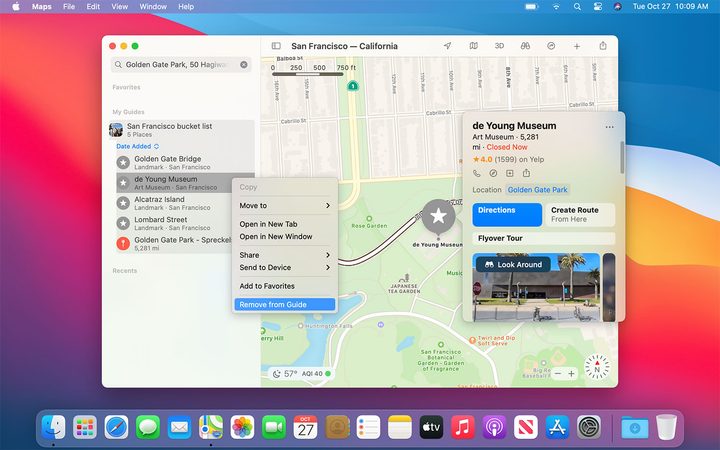Open Music from the Dock
This screenshot has height=450, width=720.
point(462,428)
